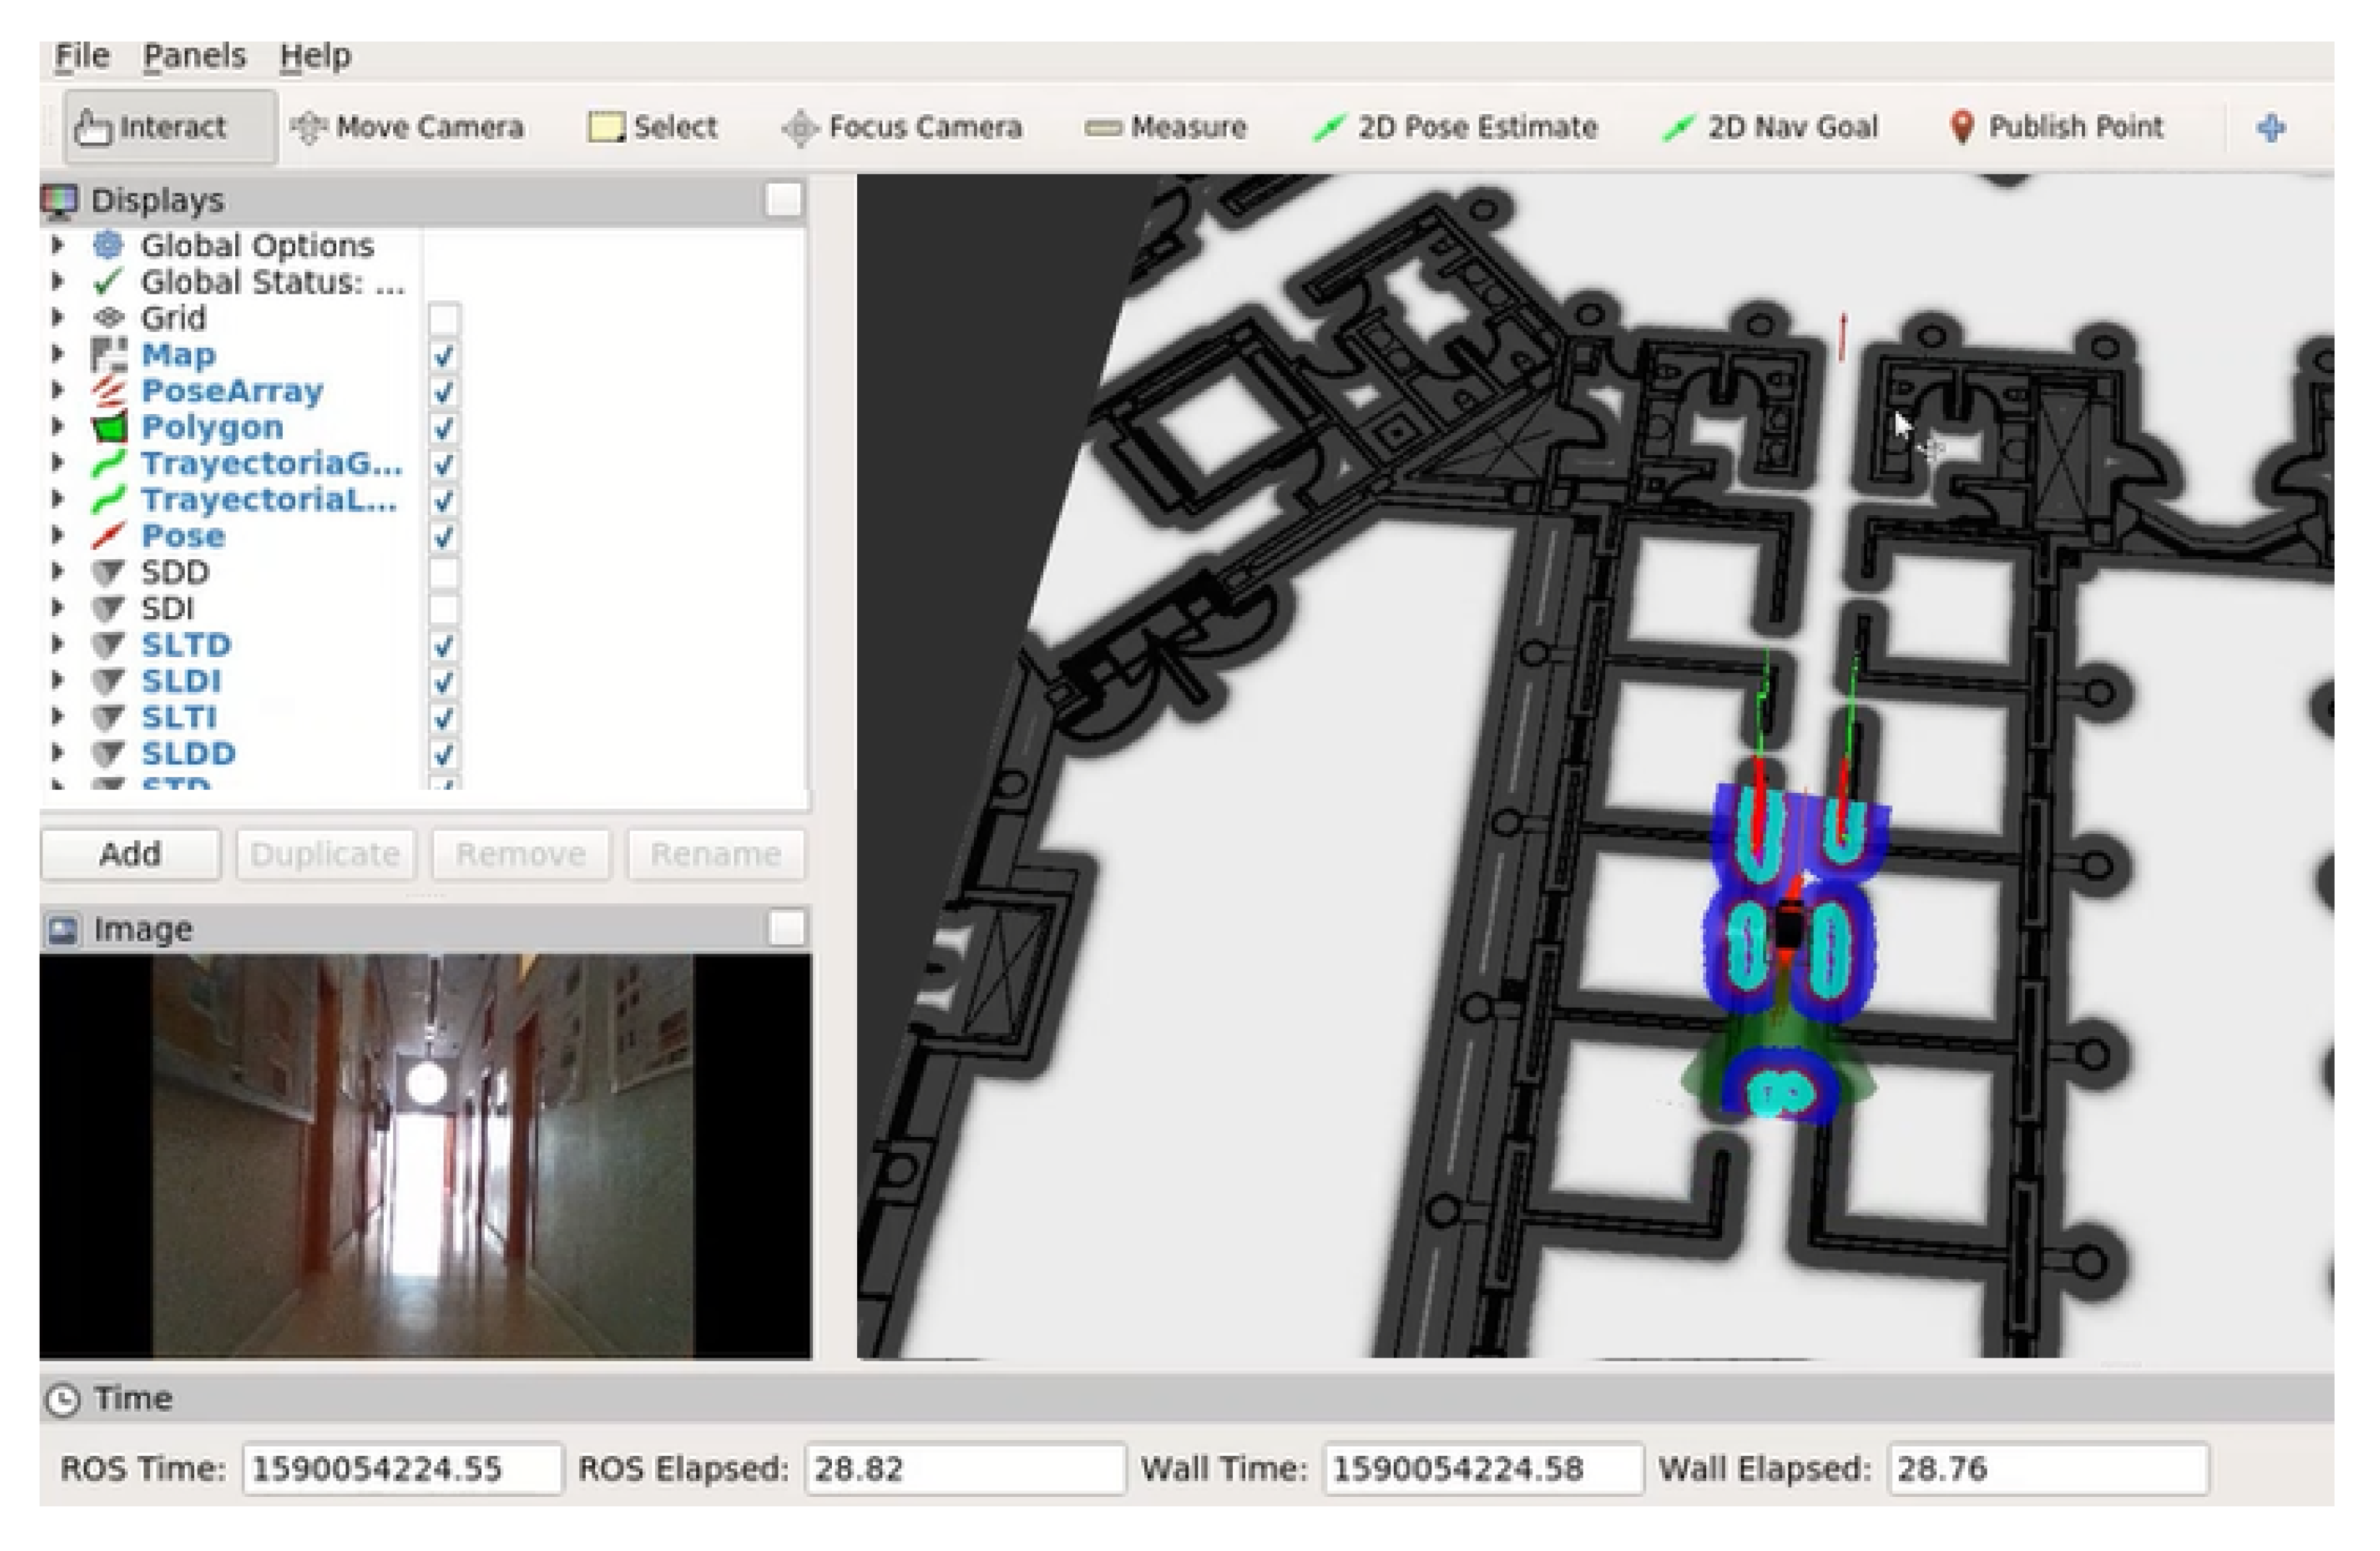Expand the Polygon display properties

57,427
